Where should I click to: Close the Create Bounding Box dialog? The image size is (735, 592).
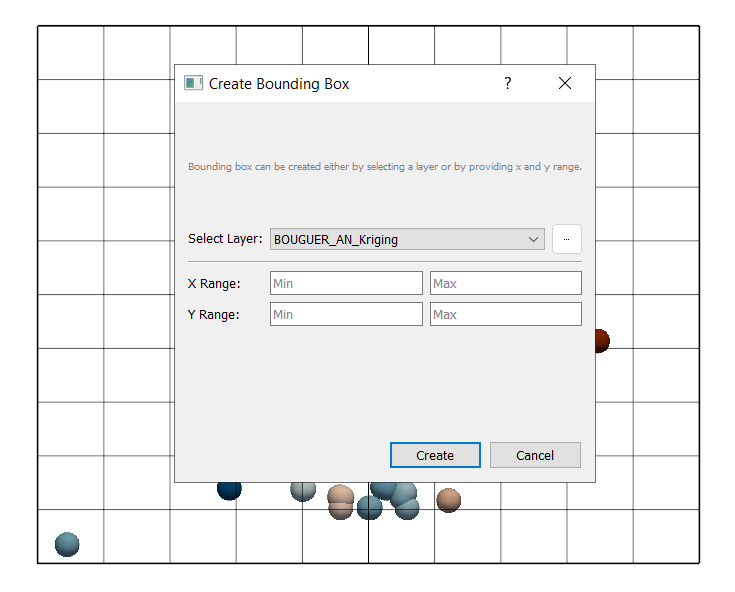tap(565, 84)
